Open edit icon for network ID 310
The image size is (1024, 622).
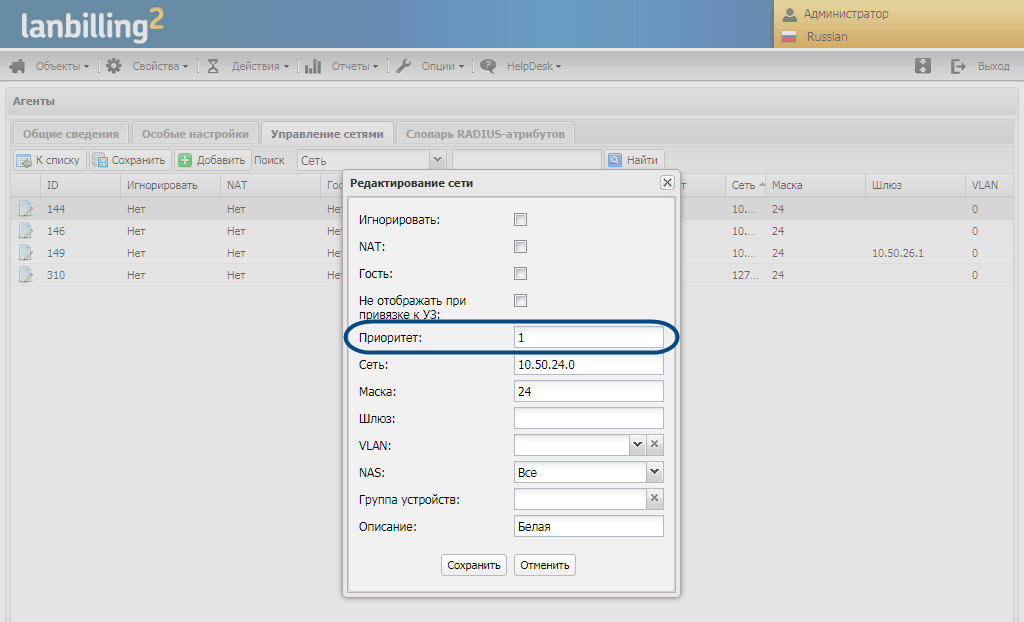pyautogui.click(x=25, y=275)
